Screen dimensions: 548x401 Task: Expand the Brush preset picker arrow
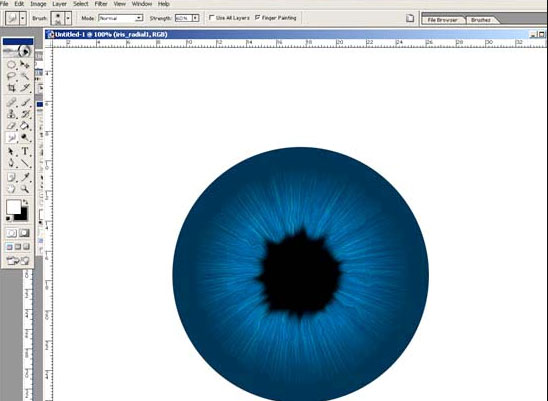[68, 18]
